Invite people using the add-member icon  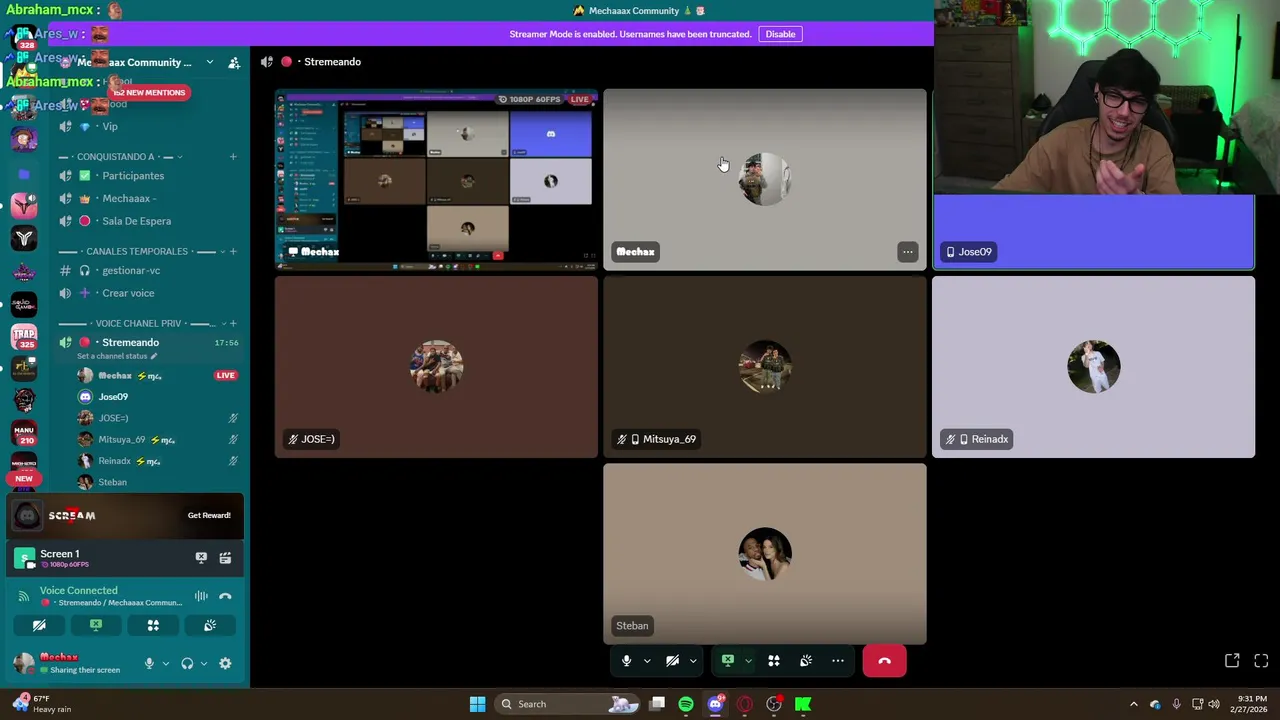click(x=234, y=62)
